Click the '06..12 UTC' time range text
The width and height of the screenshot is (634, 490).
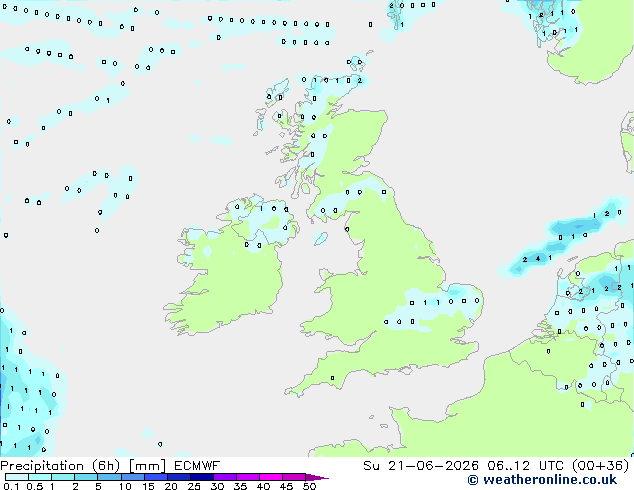tap(525, 466)
